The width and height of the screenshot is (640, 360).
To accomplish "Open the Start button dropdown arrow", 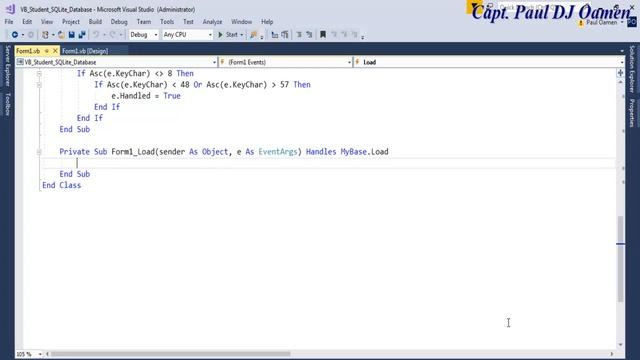I will tap(242, 35).
